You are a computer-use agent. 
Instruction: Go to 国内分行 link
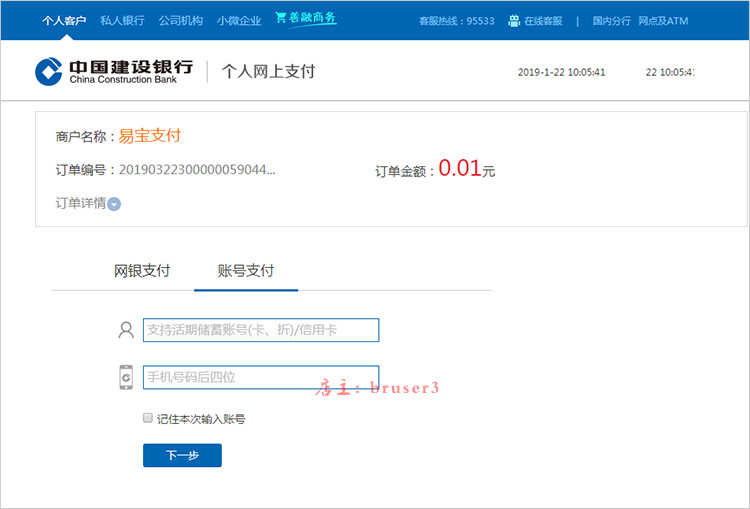pyautogui.click(x=612, y=21)
